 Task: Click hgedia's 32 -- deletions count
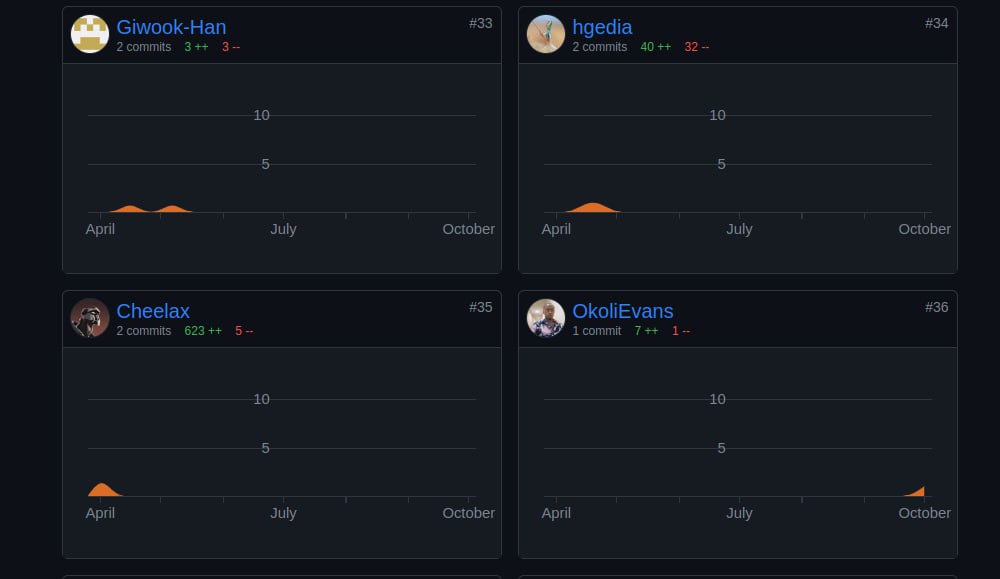pos(696,47)
